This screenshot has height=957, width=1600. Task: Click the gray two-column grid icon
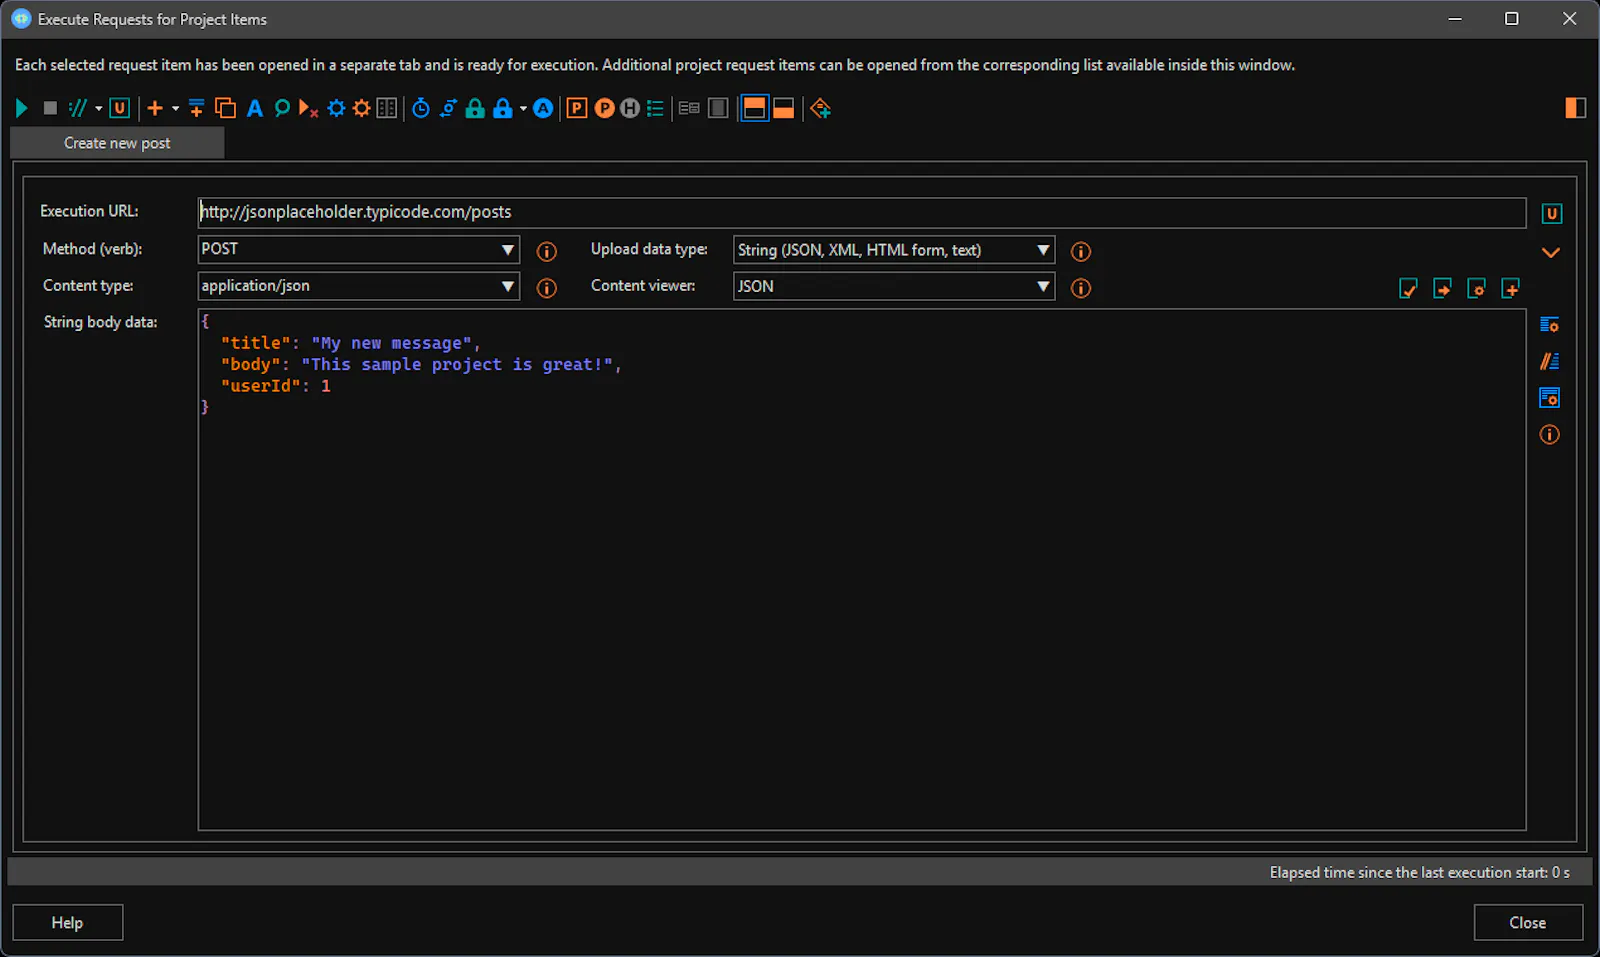click(387, 108)
